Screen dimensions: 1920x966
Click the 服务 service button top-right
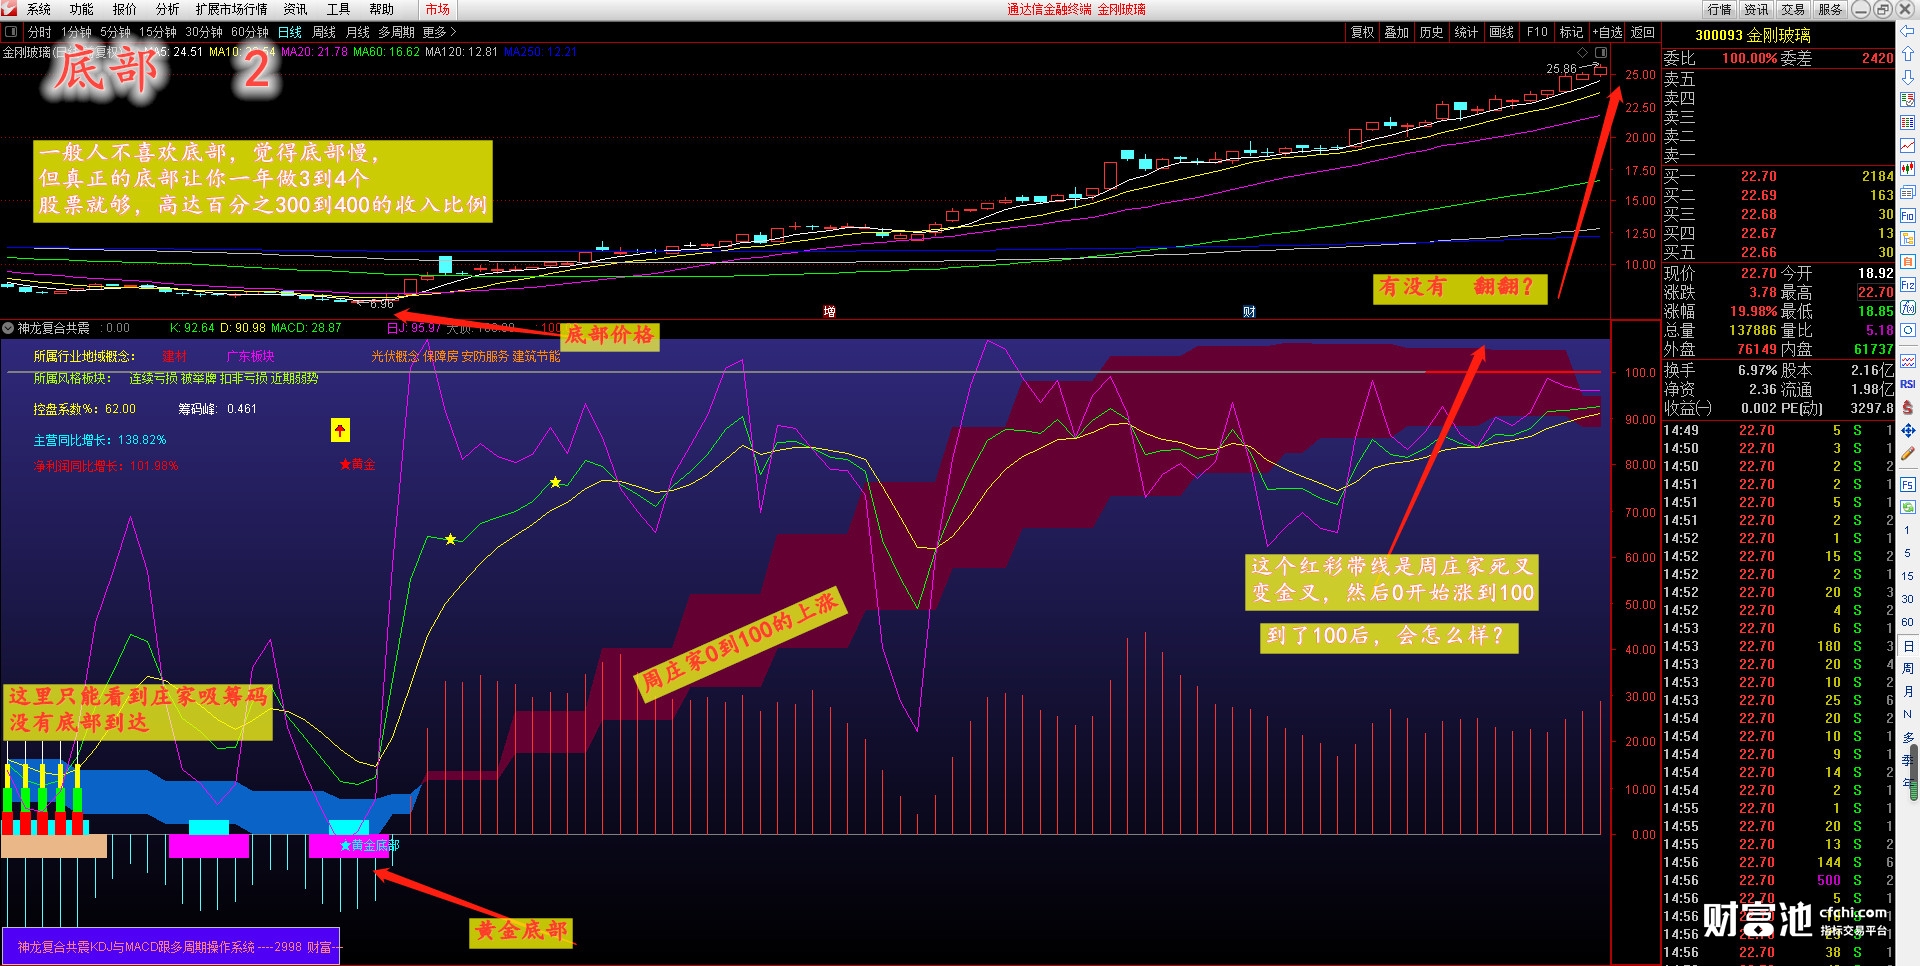pyautogui.click(x=1830, y=9)
